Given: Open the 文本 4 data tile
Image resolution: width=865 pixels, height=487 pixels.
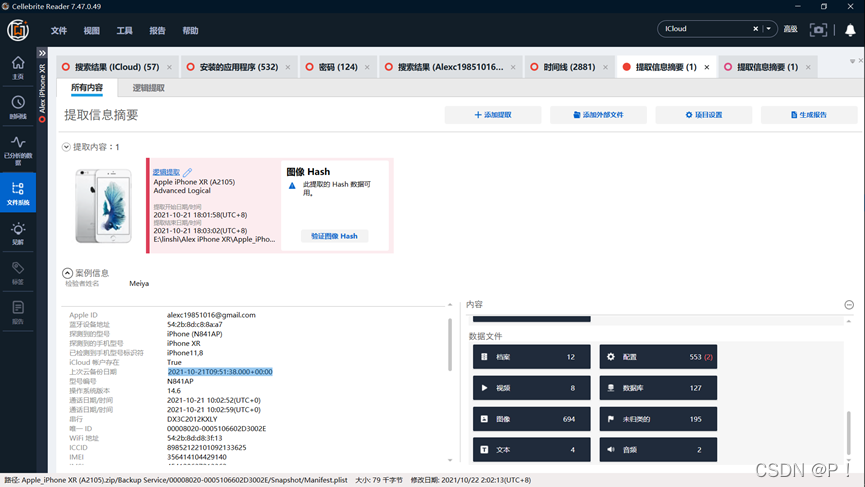Looking at the screenshot, I should click(x=531, y=449).
